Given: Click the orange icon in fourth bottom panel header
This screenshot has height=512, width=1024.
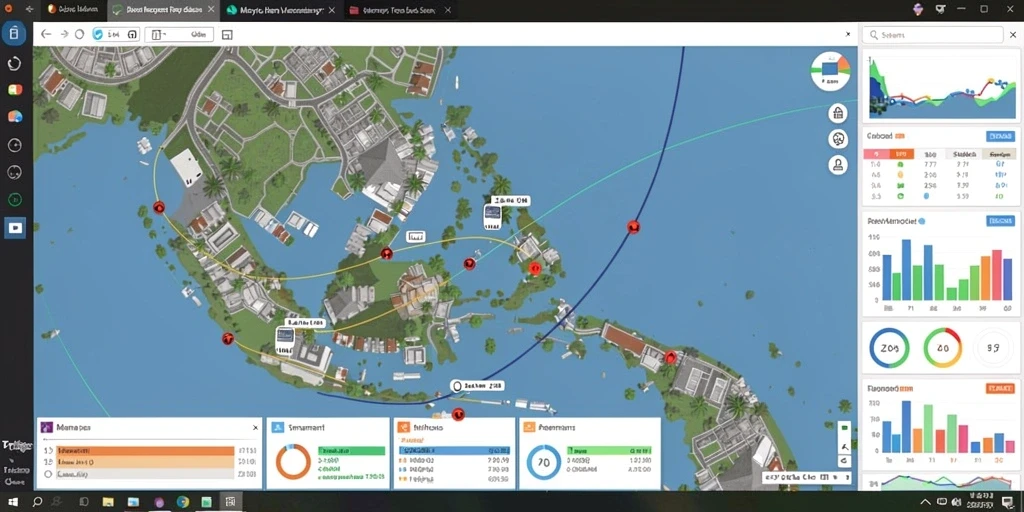Looking at the screenshot, I should coord(529,427).
